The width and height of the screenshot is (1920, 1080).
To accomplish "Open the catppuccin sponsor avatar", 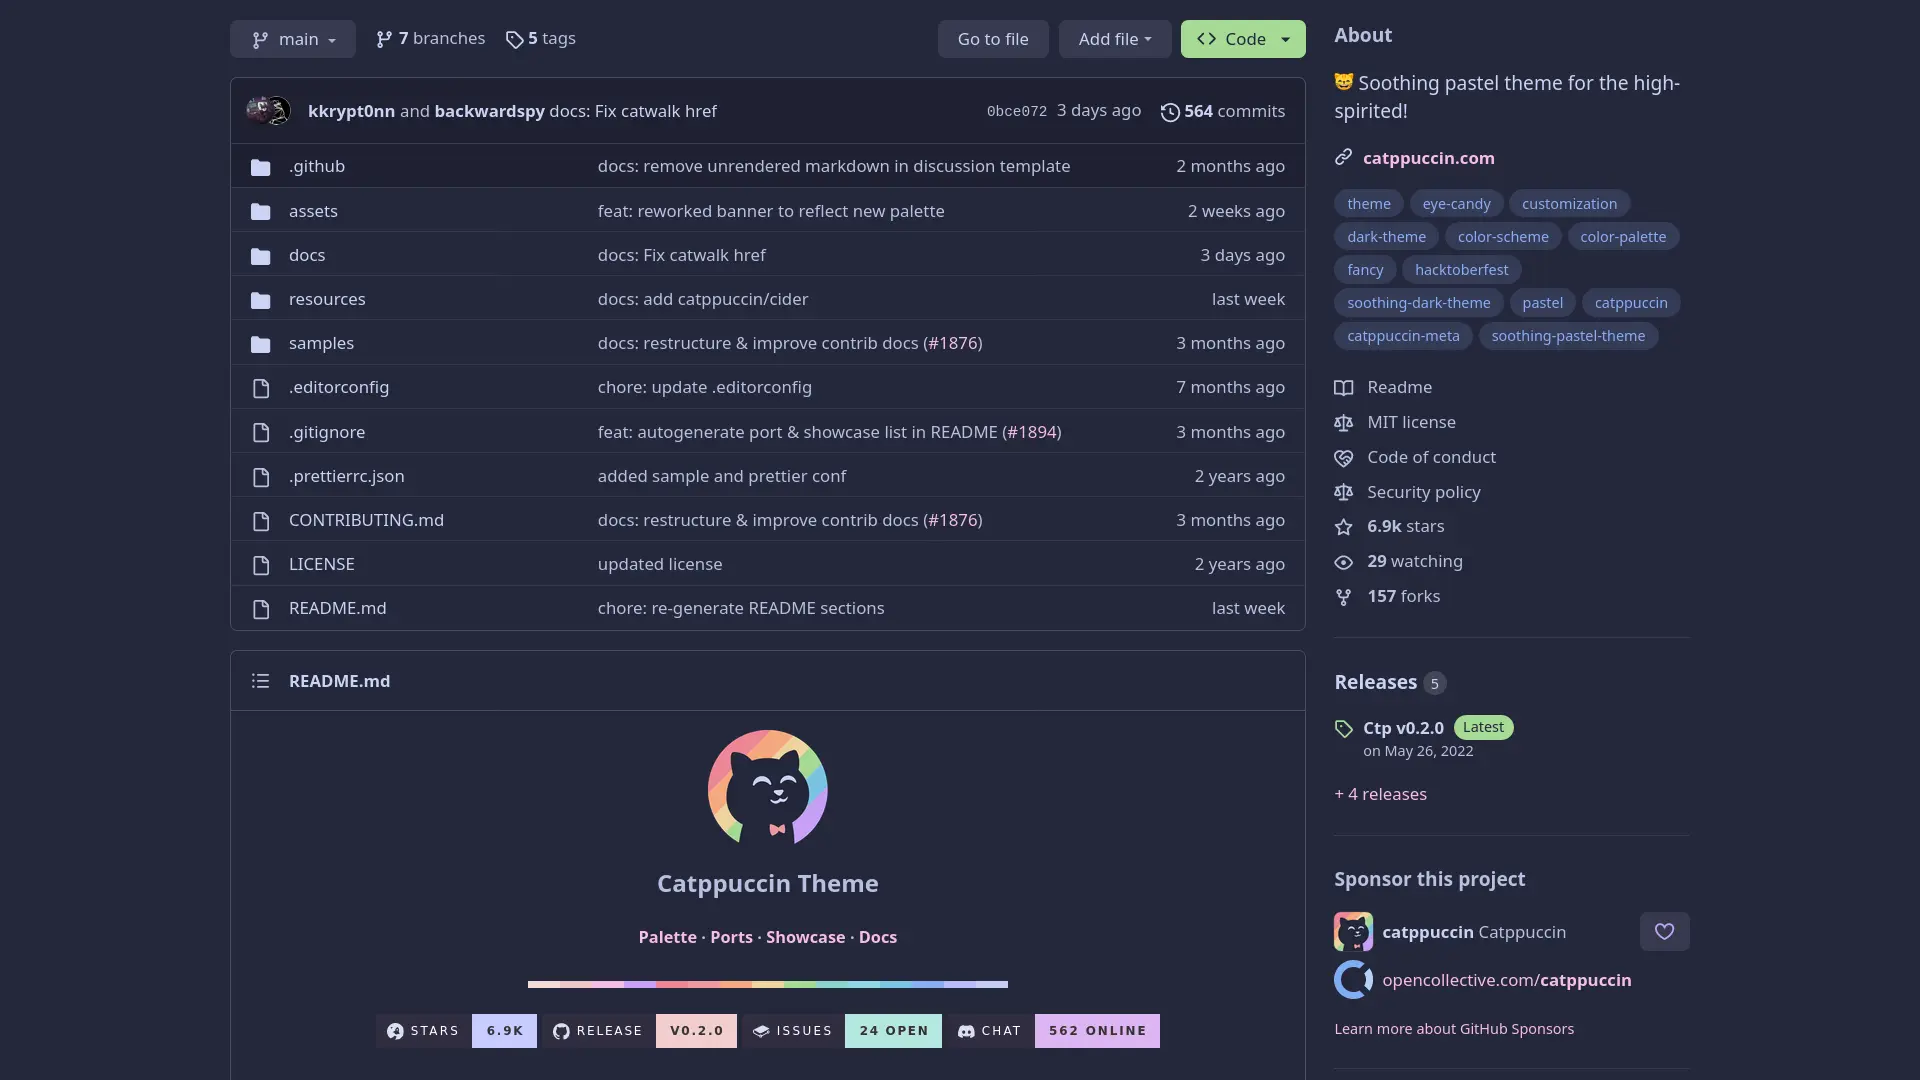I will click(x=1353, y=932).
